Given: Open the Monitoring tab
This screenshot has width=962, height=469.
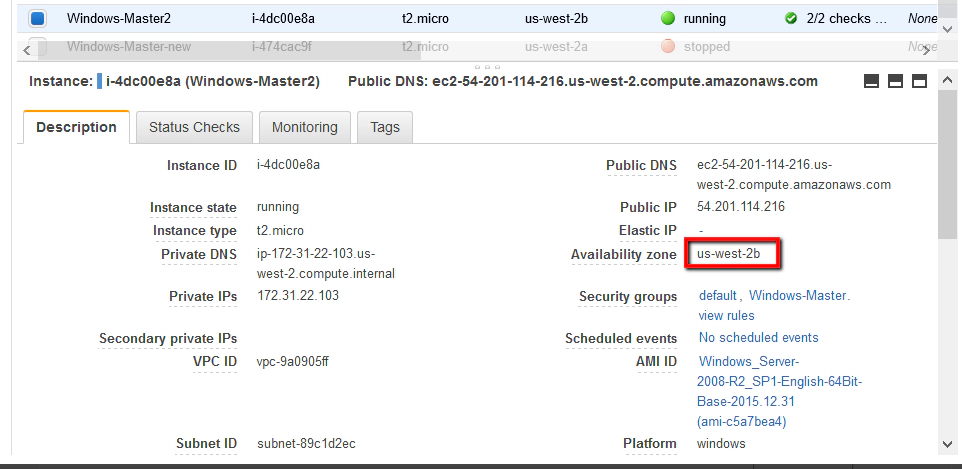Looking at the screenshot, I should (x=304, y=127).
